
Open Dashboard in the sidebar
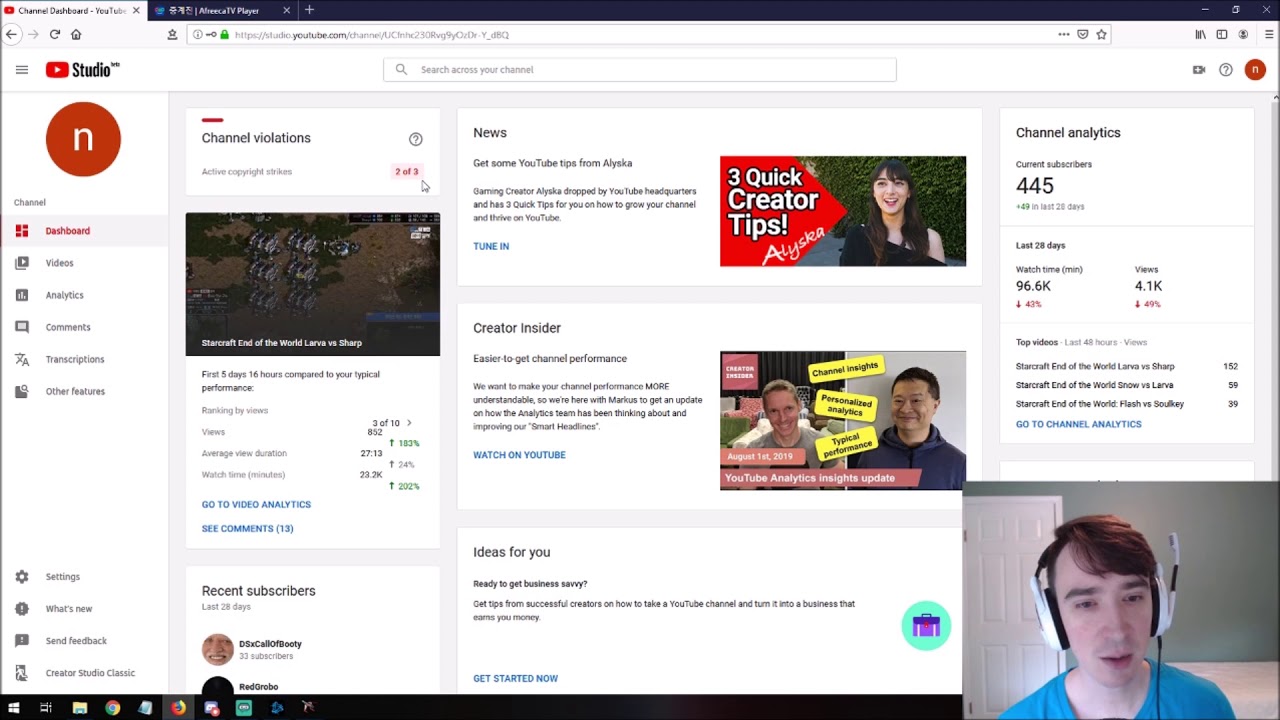(x=84, y=231)
